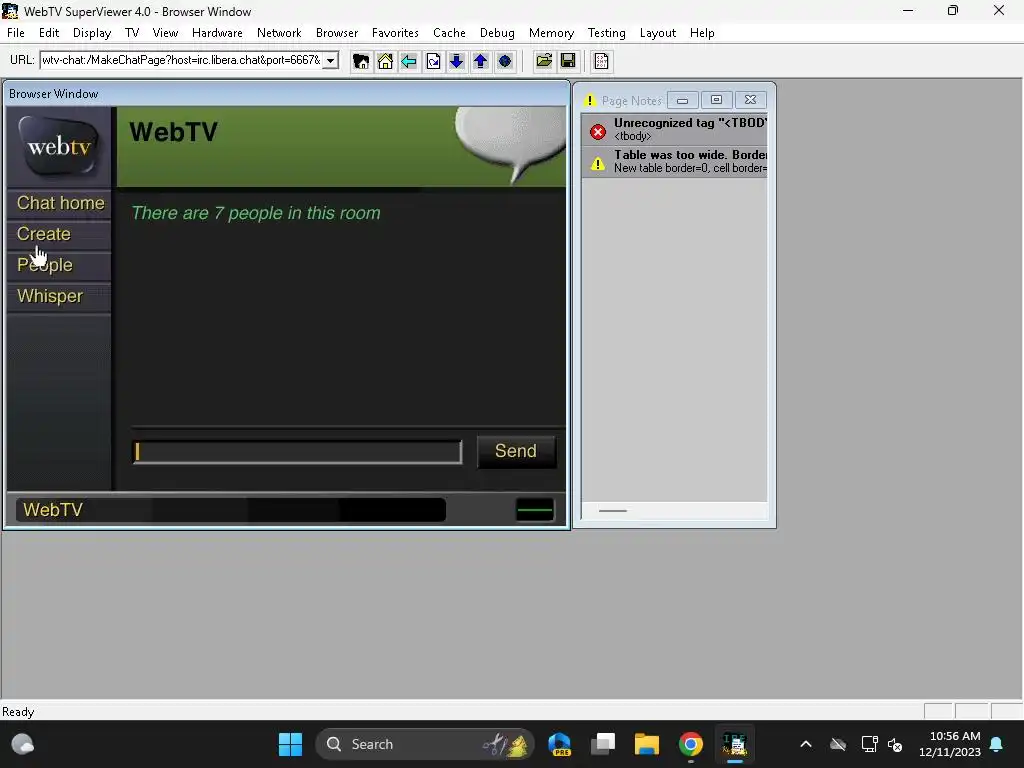The width and height of the screenshot is (1024, 768).
Task: Click the blue up arrow toolbar icon
Action: 481,61
